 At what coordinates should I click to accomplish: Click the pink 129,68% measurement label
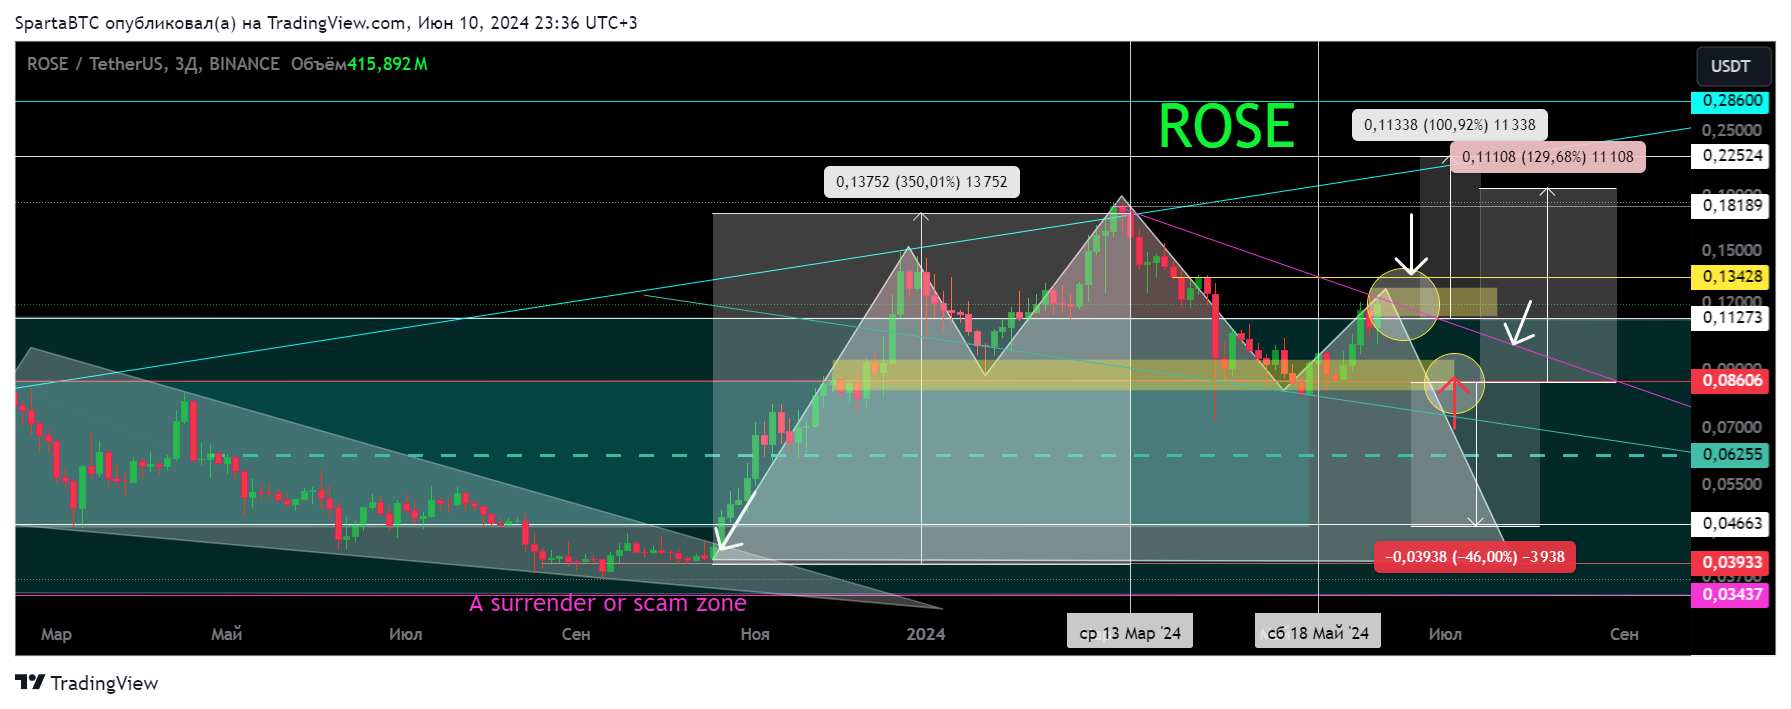coord(1547,157)
